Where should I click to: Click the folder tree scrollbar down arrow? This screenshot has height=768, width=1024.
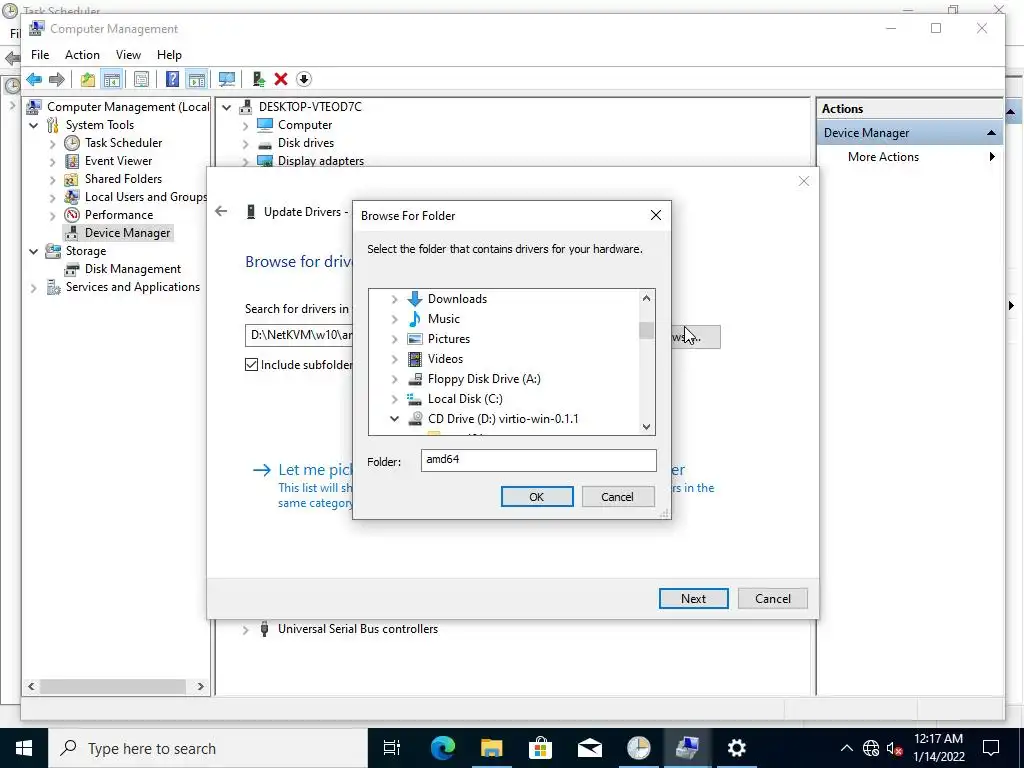coord(647,427)
